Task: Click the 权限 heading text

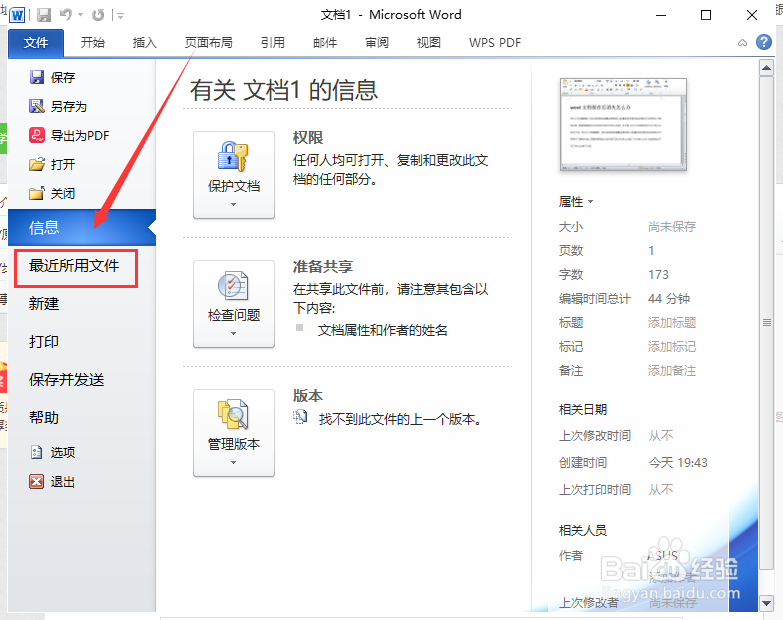Action: (308, 138)
